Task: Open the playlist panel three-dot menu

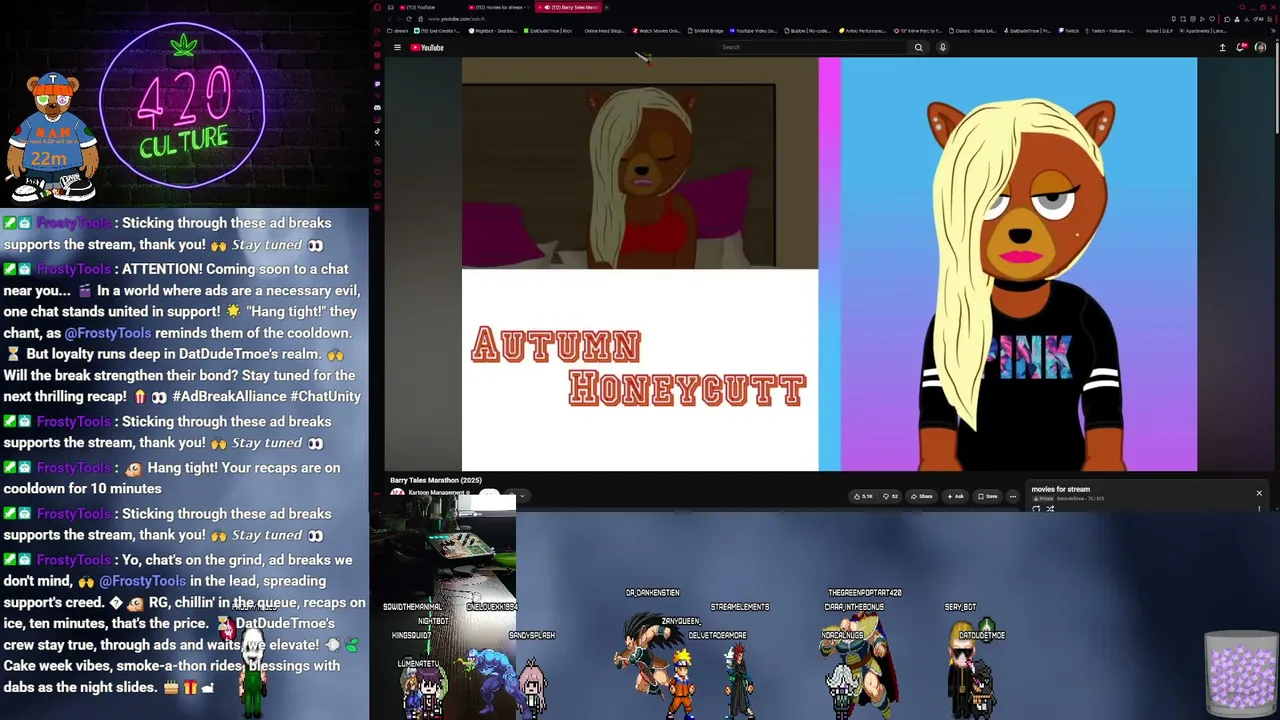Action: [x=1259, y=509]
